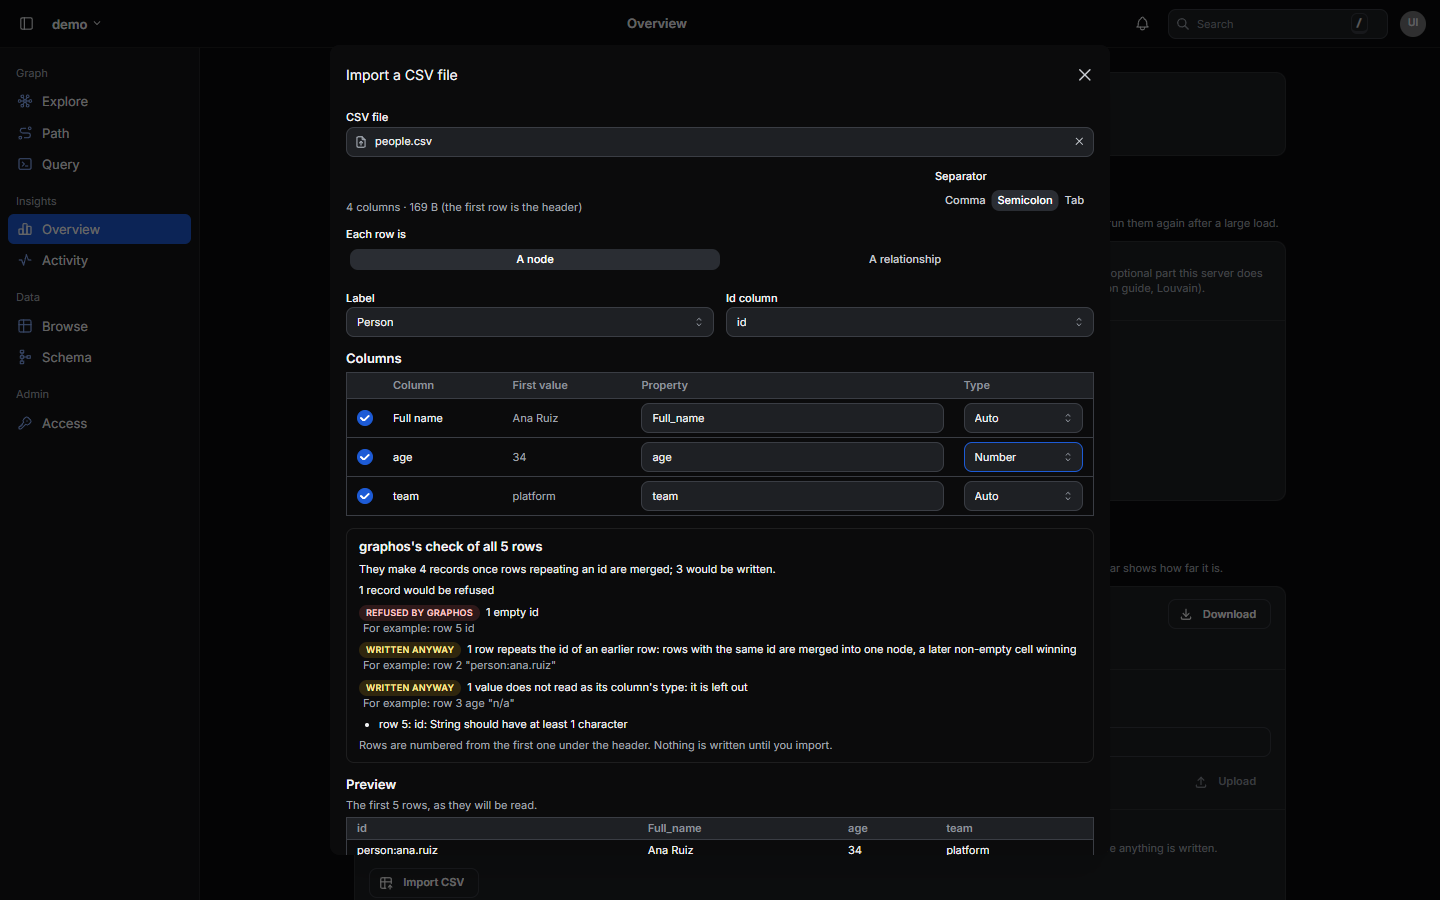Screen dimensions: 1440x900
Task: Open the demo workspace switcher
Action: tap(76, 24)
